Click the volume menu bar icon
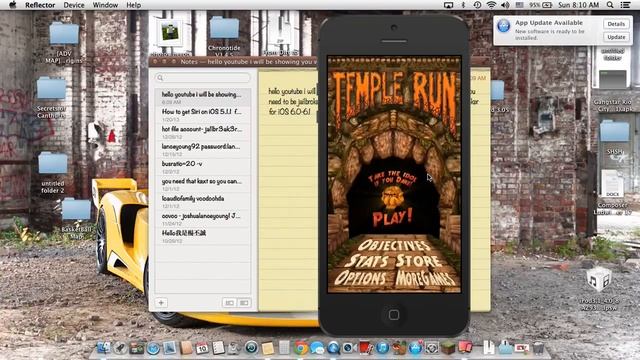The height and width of the screenshot is (360, 640). (x=505, y=5)
